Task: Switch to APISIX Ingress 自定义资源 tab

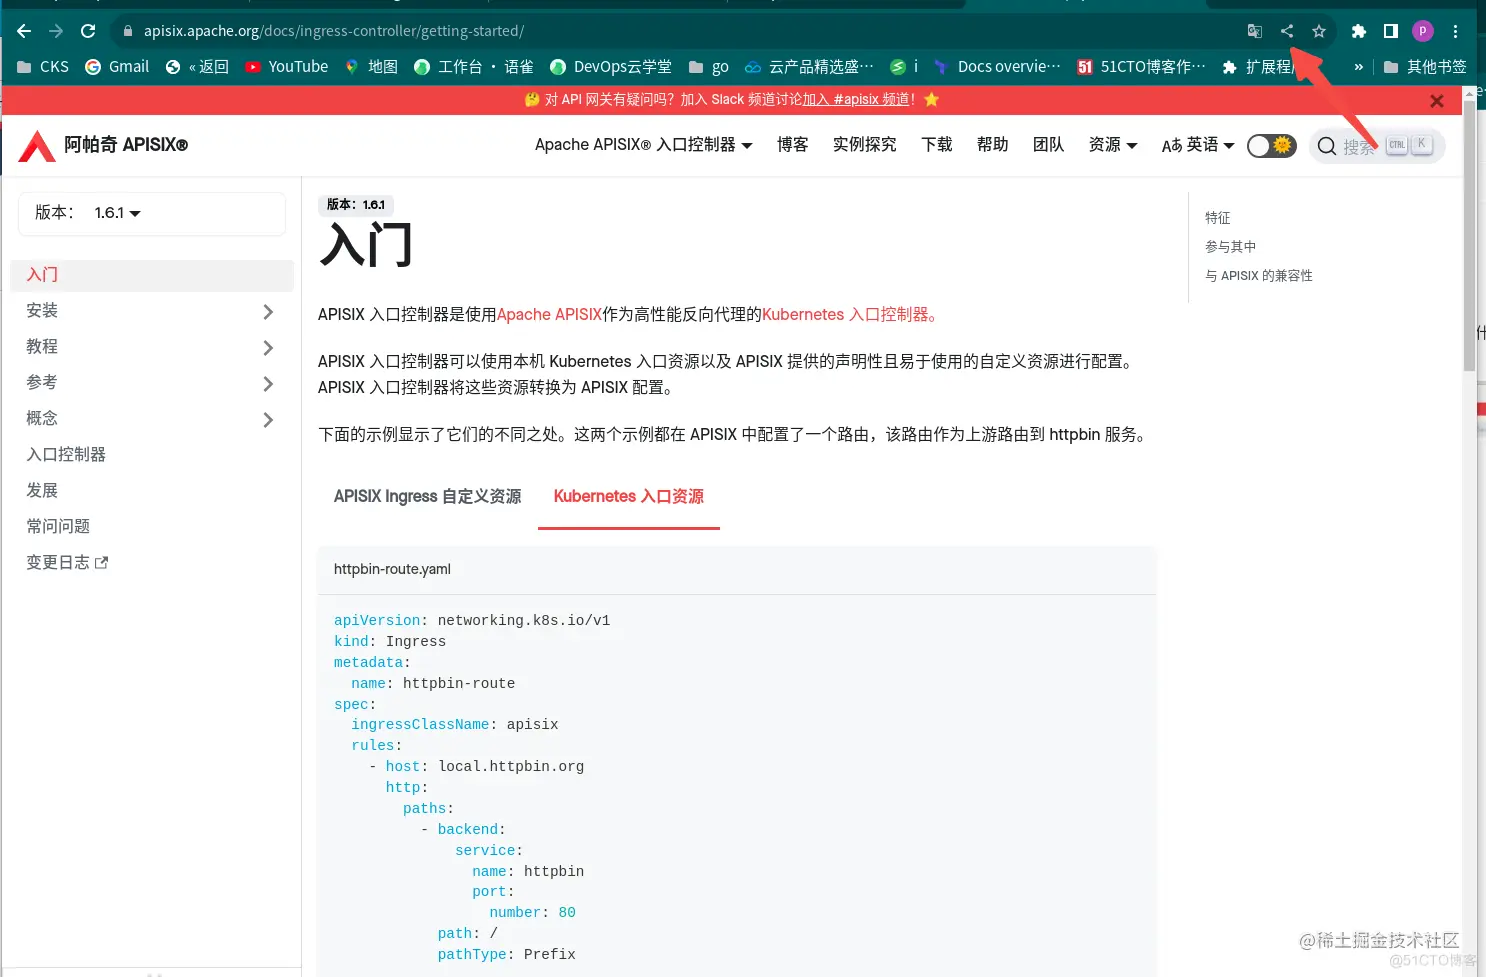Action: [427, 497]
